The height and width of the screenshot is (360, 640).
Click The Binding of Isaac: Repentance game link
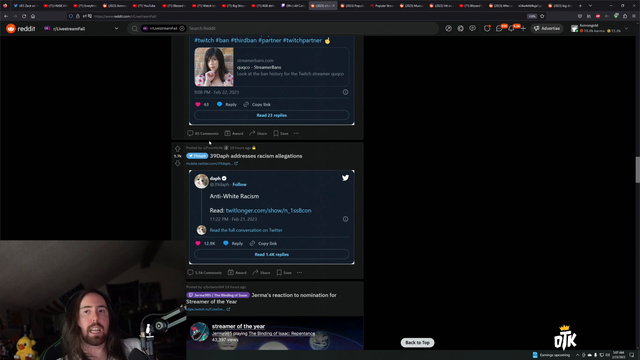[282, 333]
